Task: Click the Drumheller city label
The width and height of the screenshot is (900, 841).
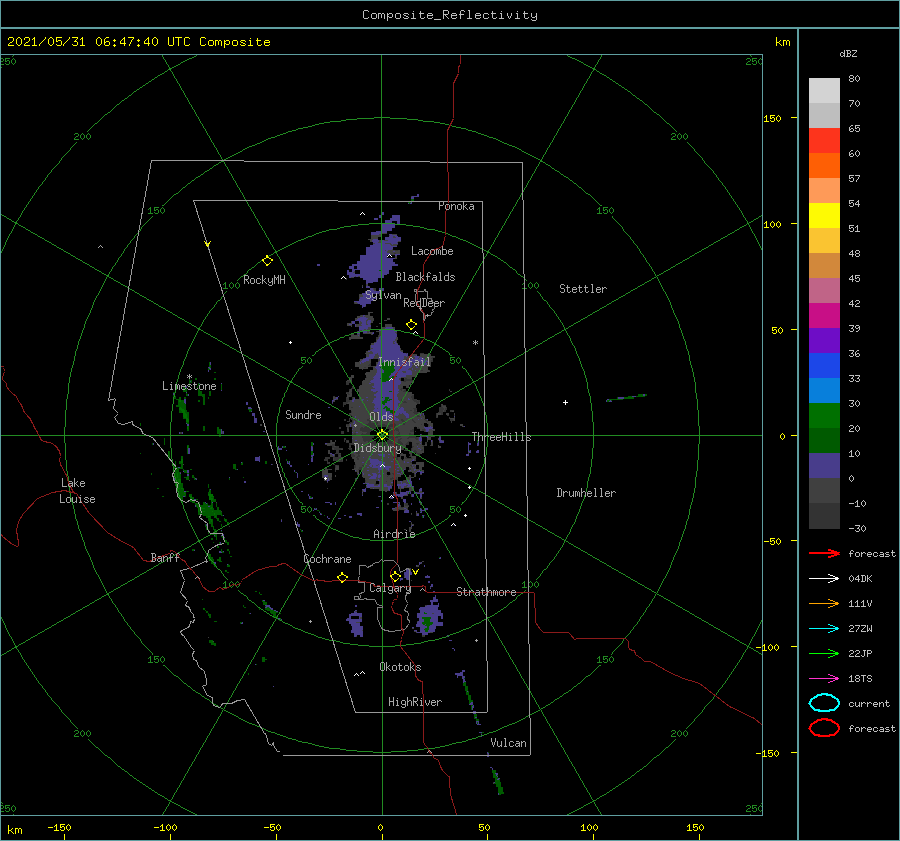Action: [x=586, y=493]
